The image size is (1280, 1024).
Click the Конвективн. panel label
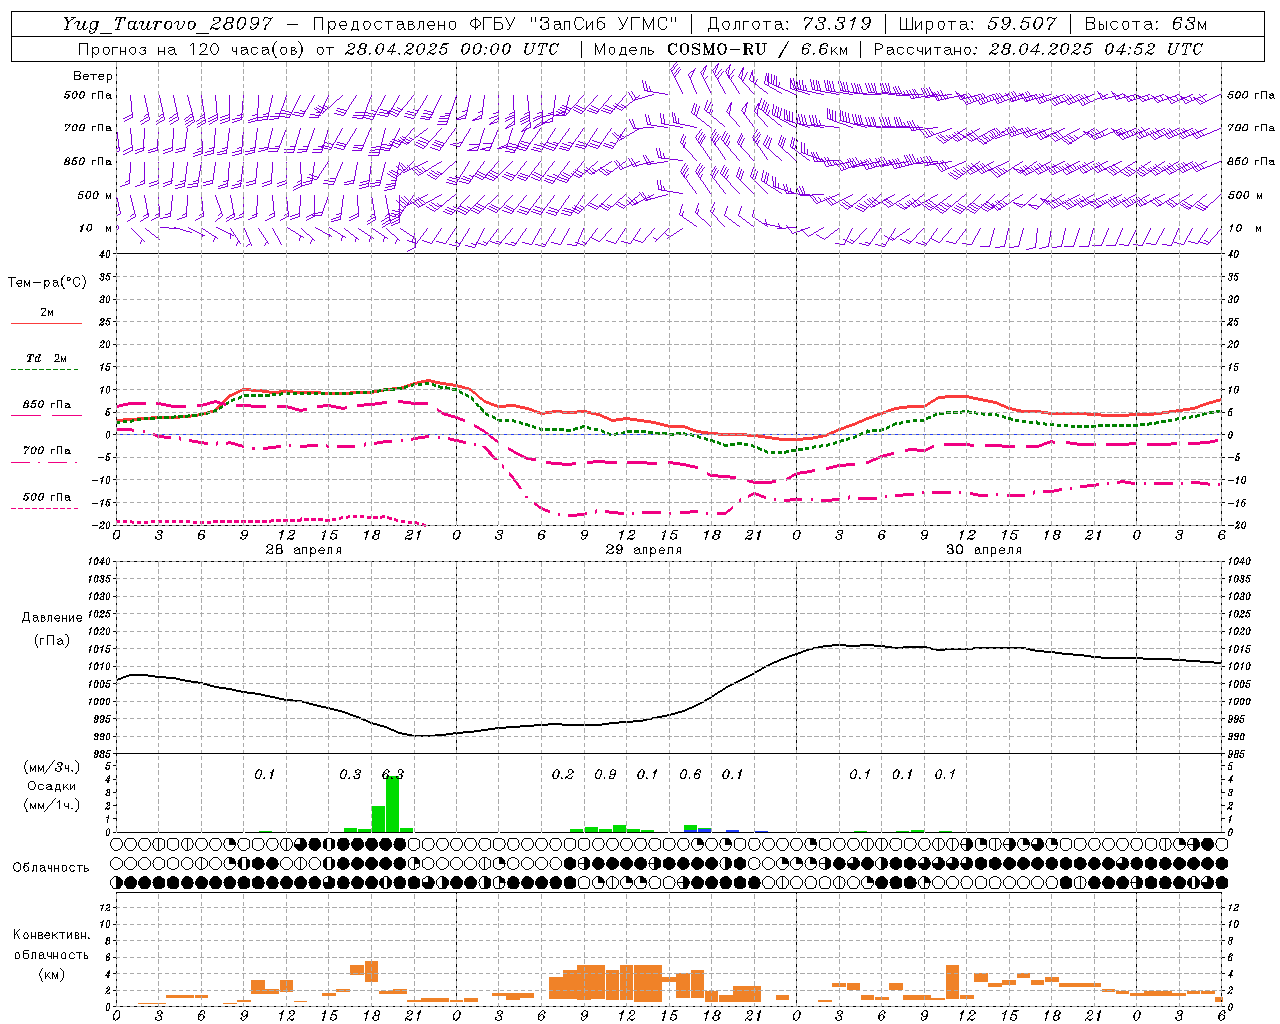pyautogui.click(x=52, y=935)
